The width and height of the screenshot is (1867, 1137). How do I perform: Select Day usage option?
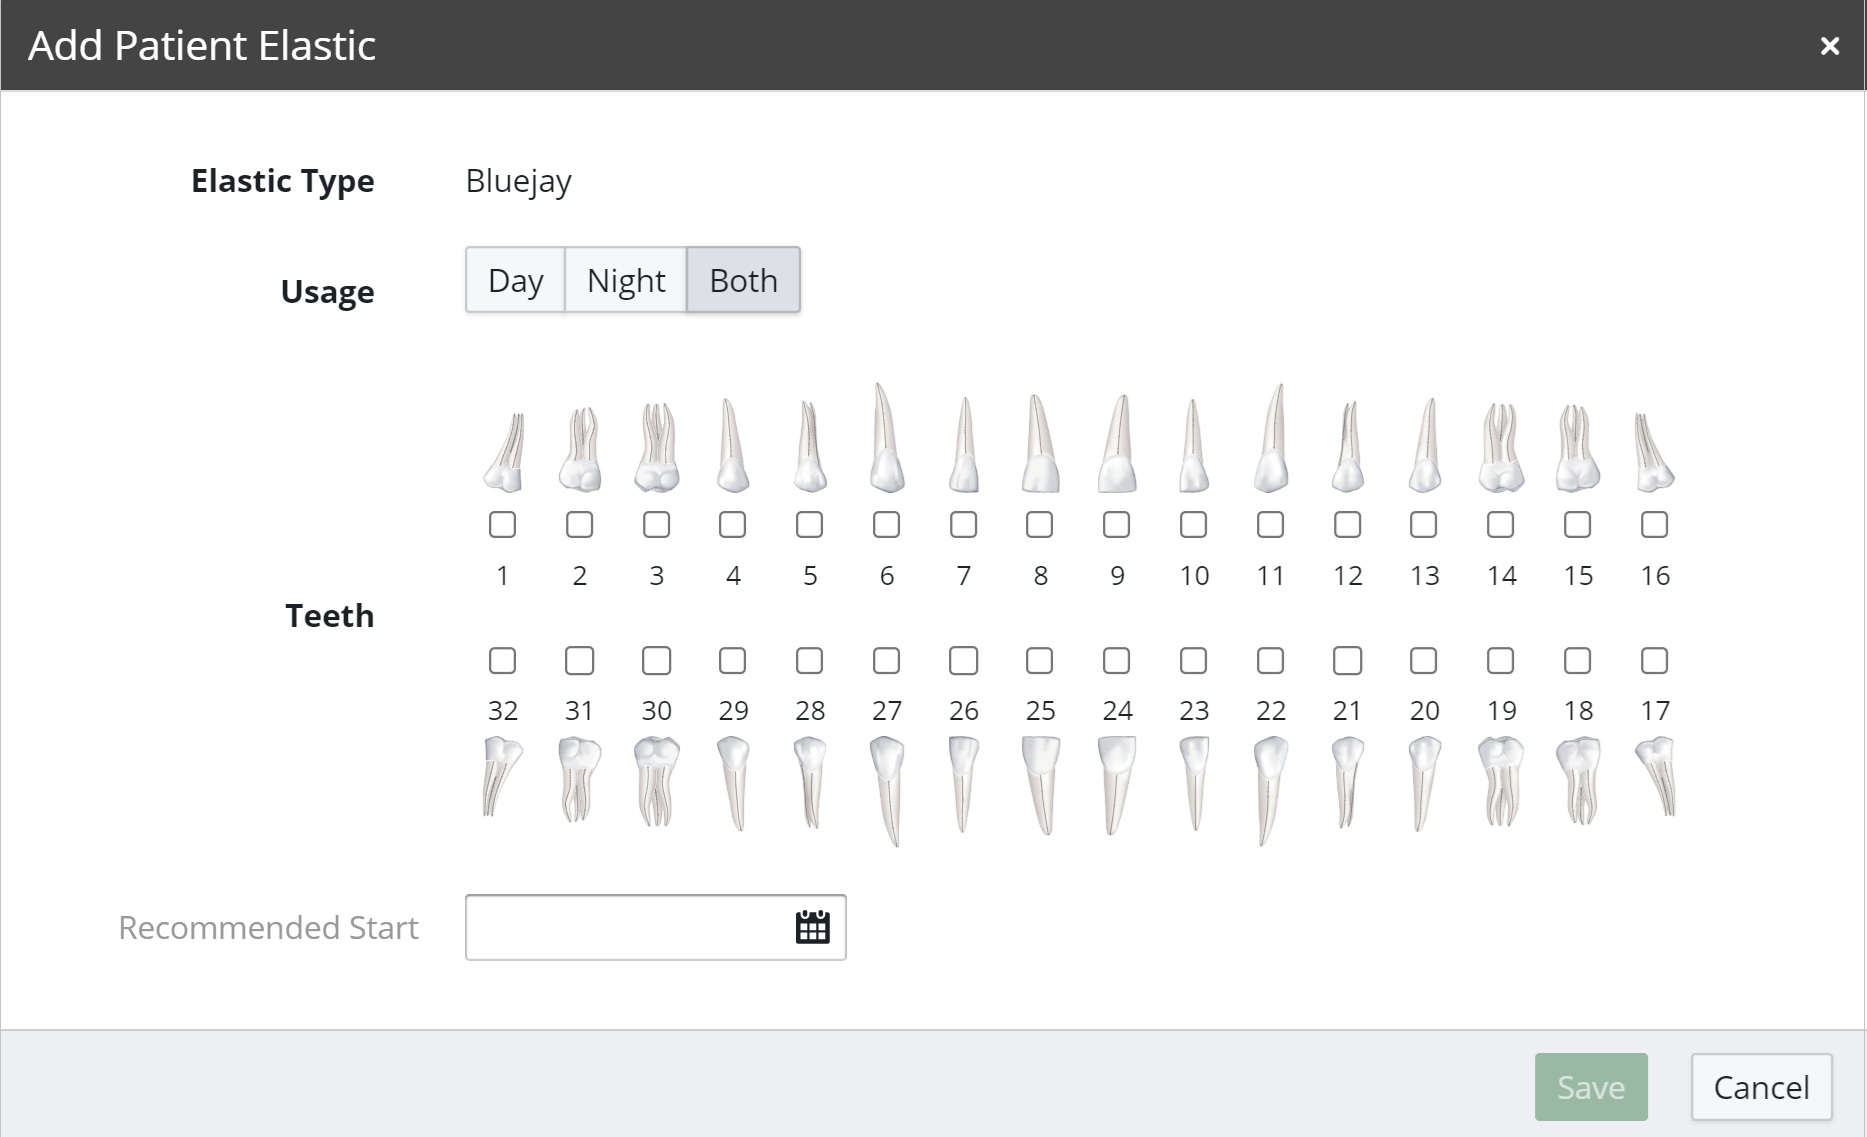click(515, 280)
